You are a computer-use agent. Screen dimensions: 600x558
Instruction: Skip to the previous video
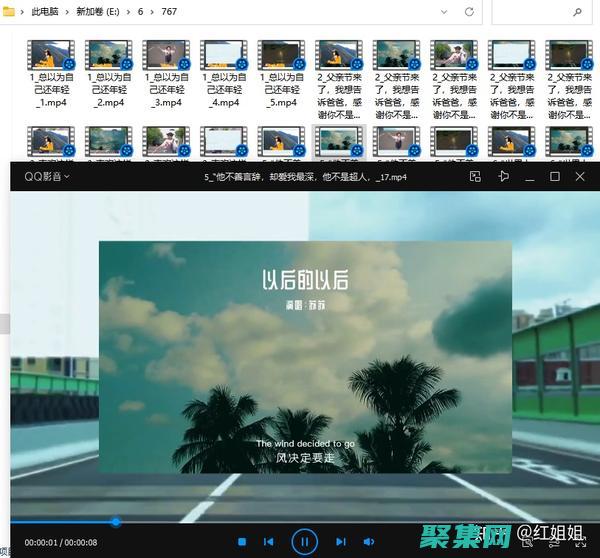click(268, 542)
